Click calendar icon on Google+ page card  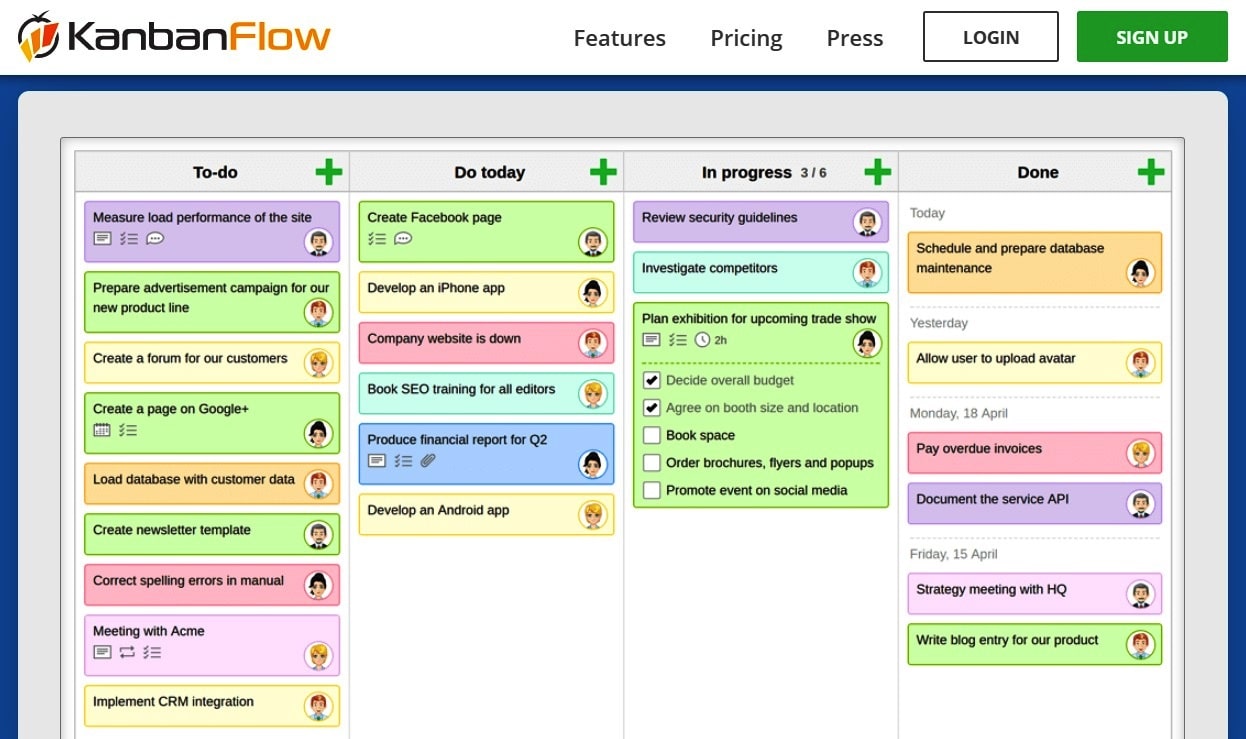pos(102,431)
